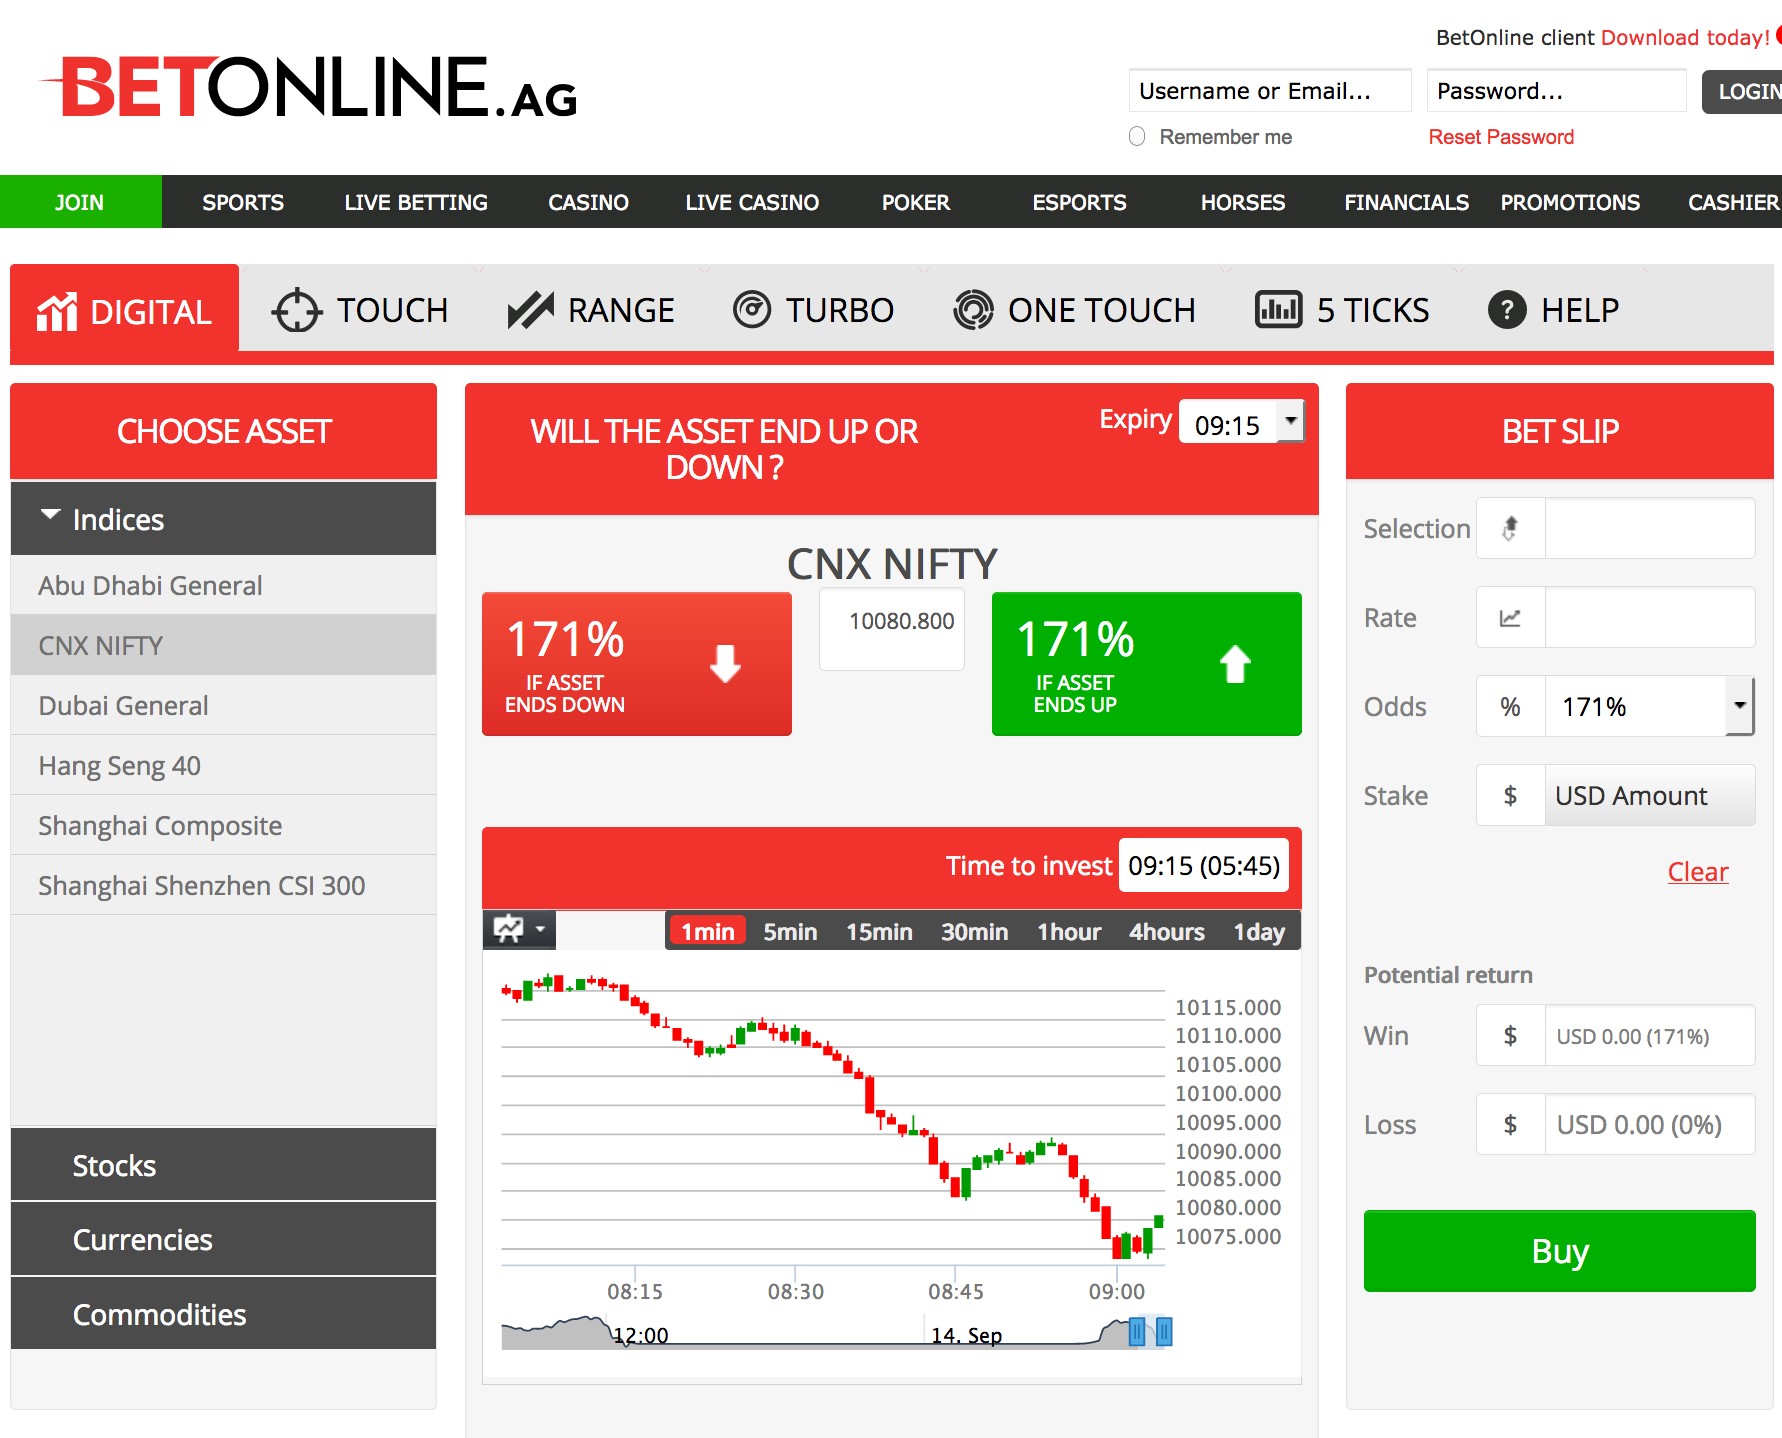Click the right chart navigator handle
This screenshot has height=1438, width=1782.
pyautogui.click(x=1164, y=1331)
